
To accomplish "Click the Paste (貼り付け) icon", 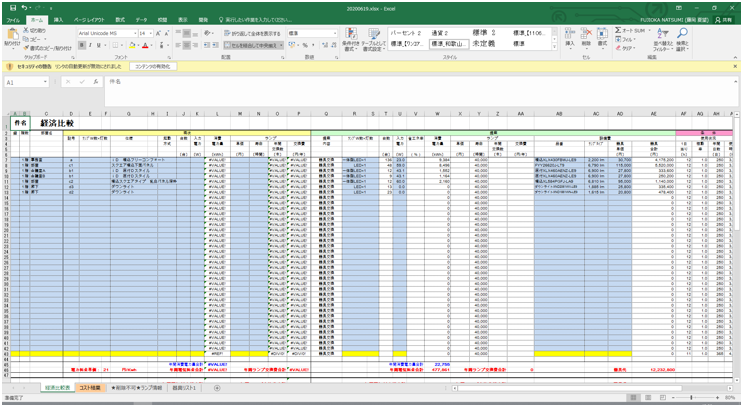I will coord(12,35).
